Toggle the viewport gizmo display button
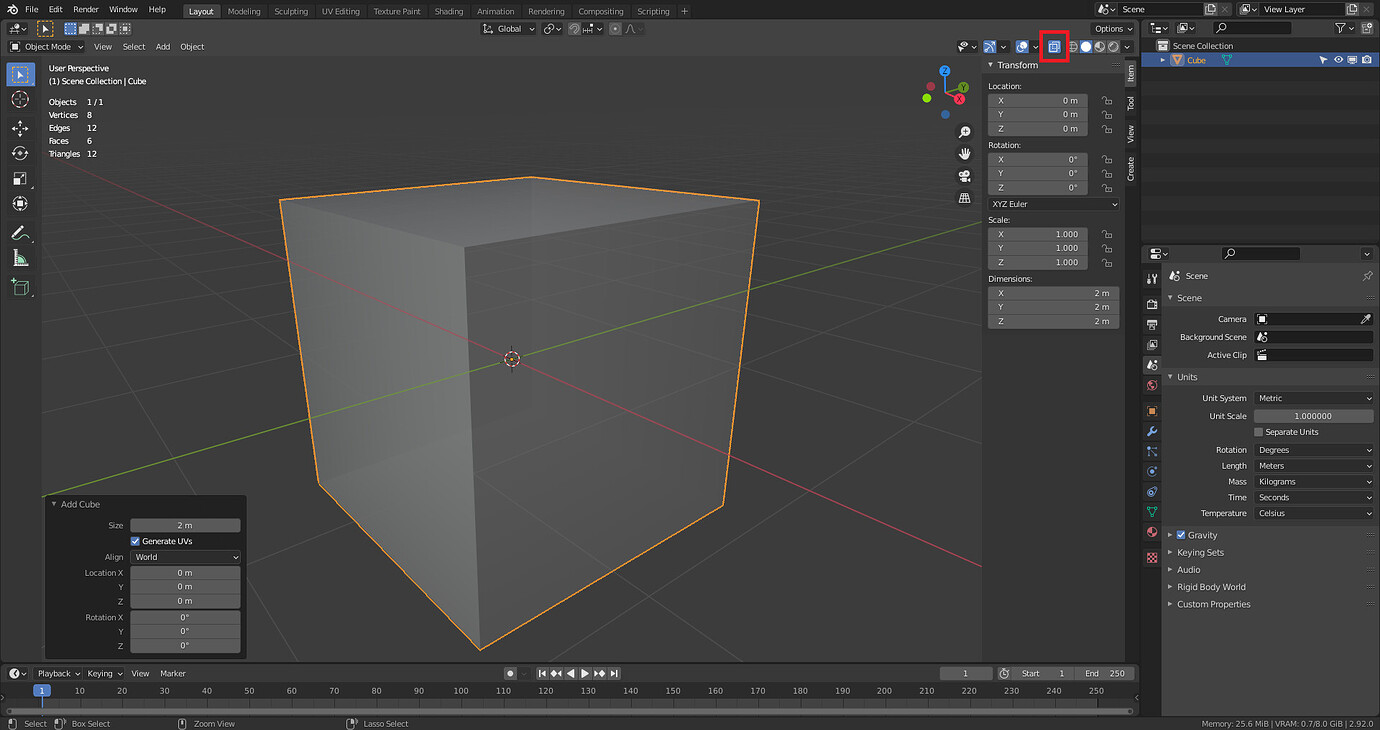Image resolution: width=1380 pixels, height=730 pixels. click(989, 47)
